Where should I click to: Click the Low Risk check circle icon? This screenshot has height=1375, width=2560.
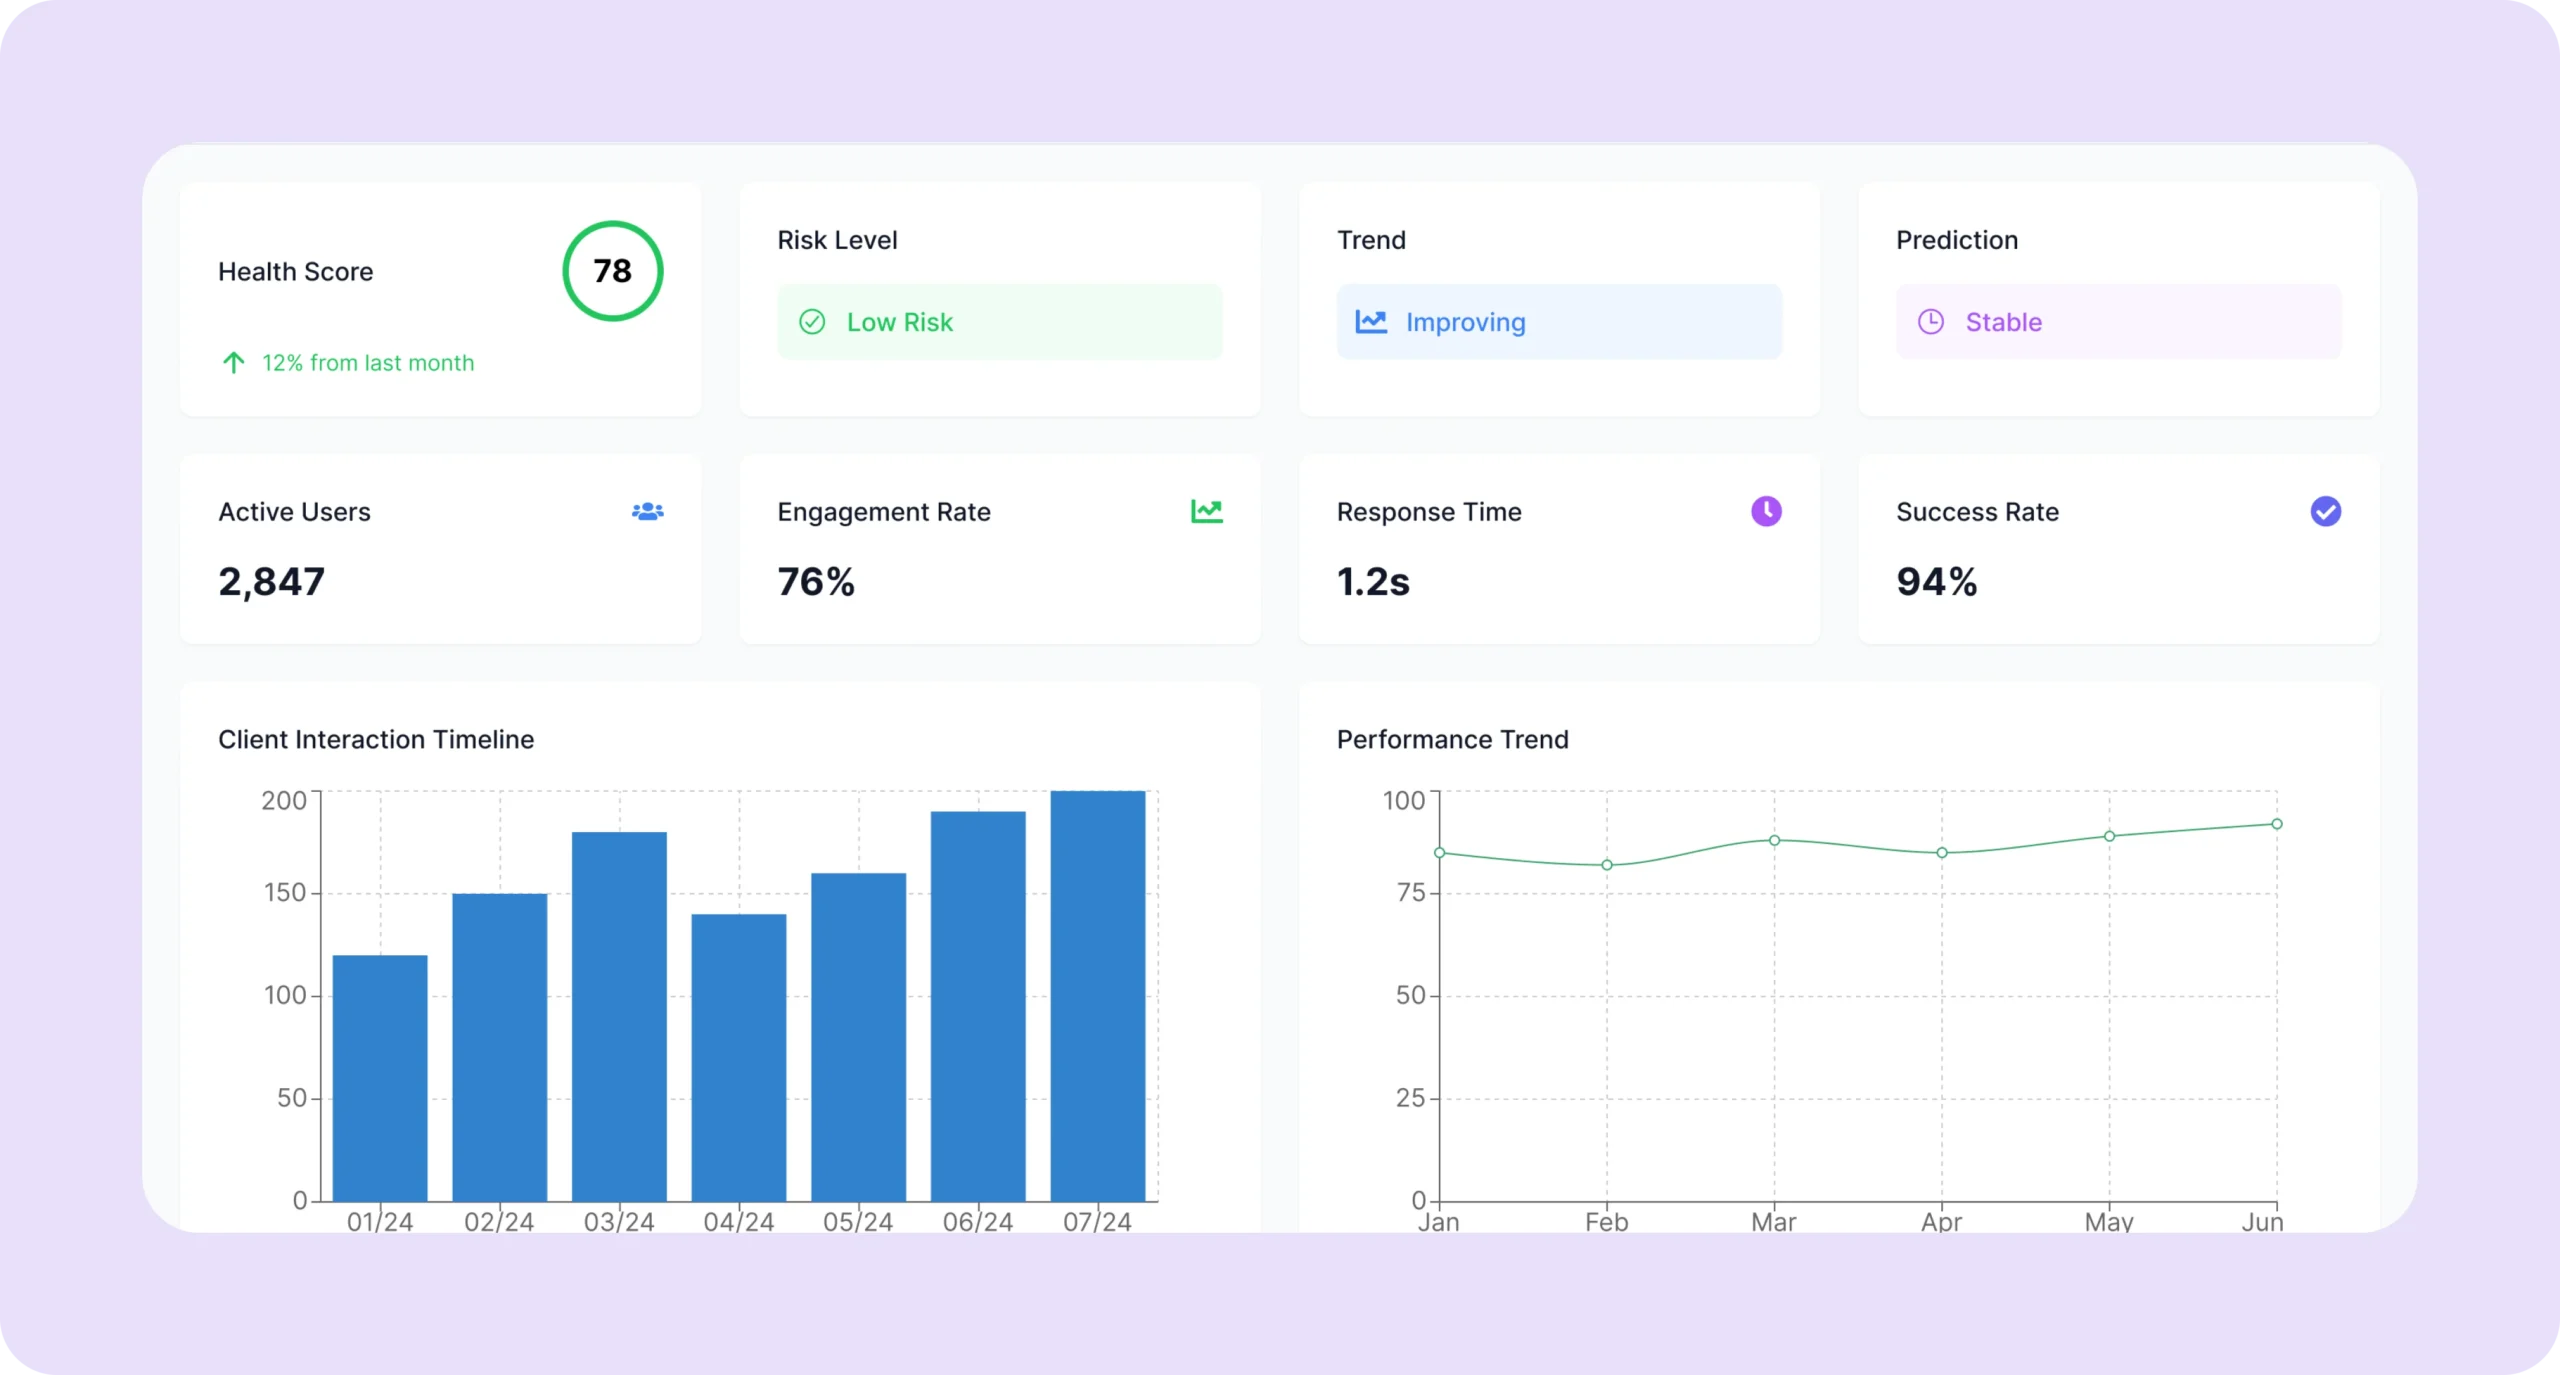[x=812, y=322]
